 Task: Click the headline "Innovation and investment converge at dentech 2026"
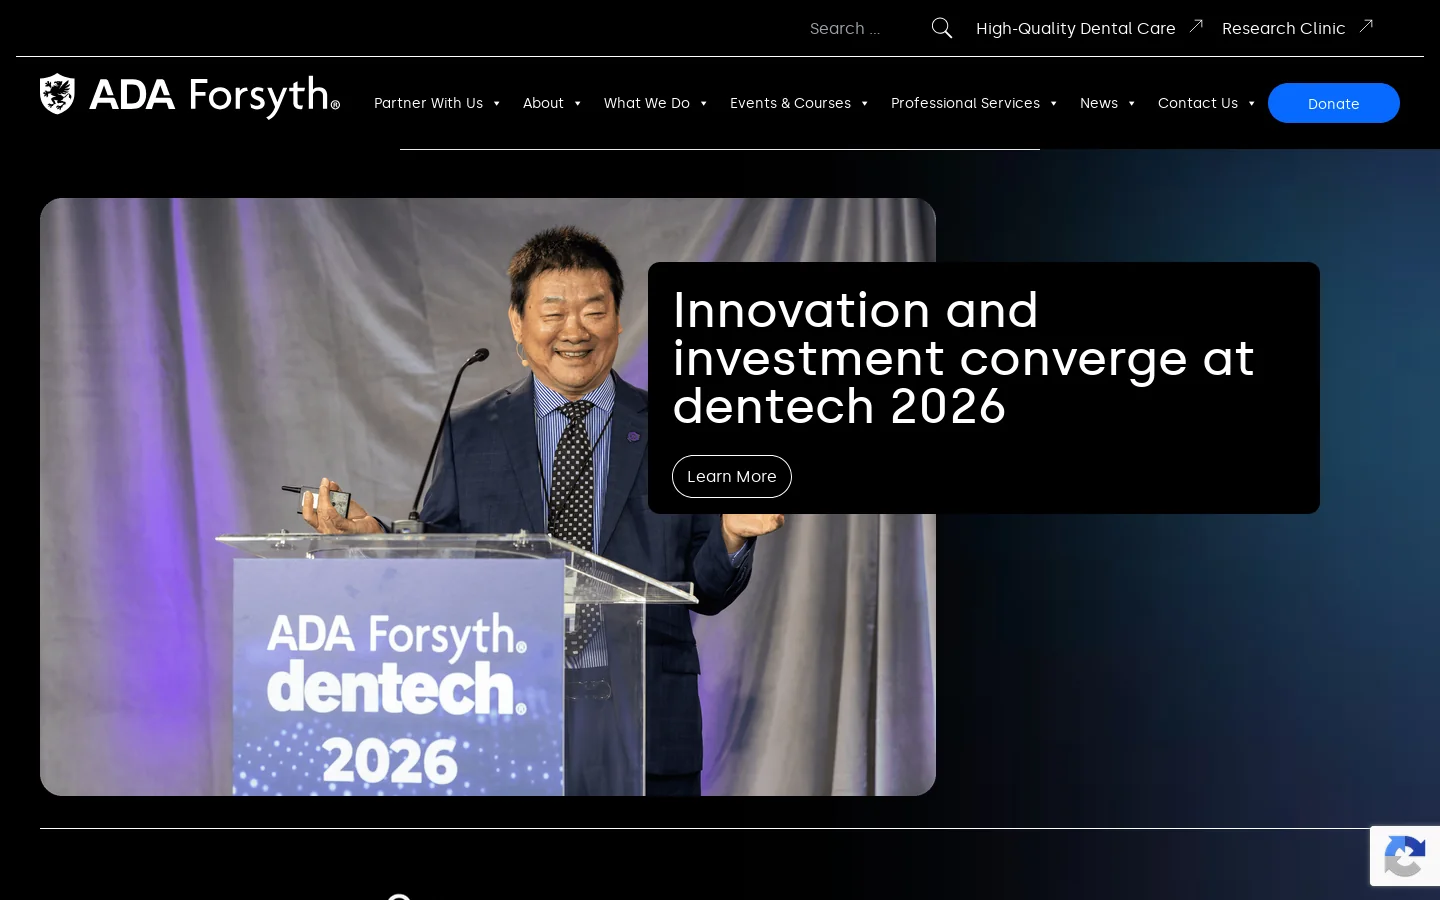point(963,358)
